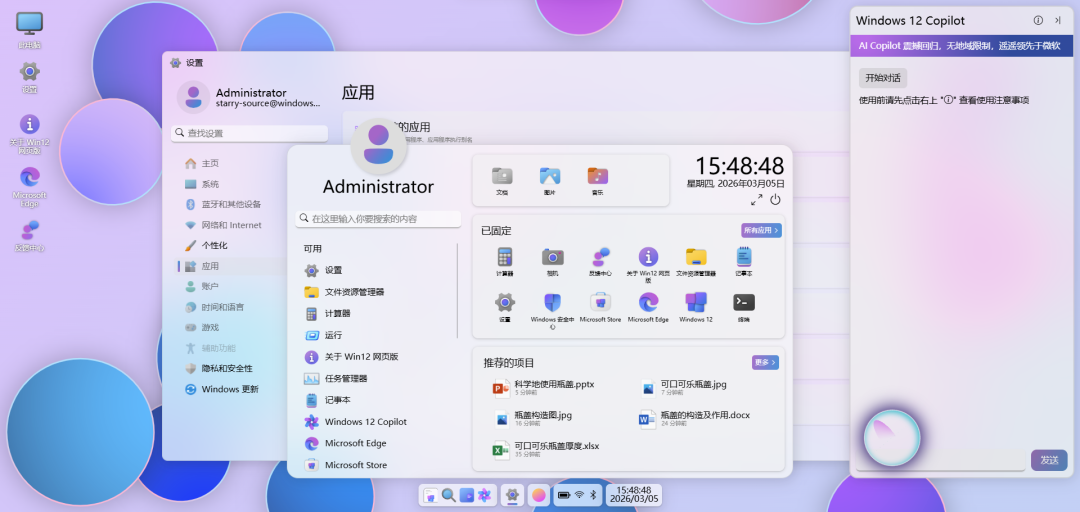Viewport: 1080px width, 512px height.
Task: Click the gradient orb icon on taskbar
Action: coord(539,495)
